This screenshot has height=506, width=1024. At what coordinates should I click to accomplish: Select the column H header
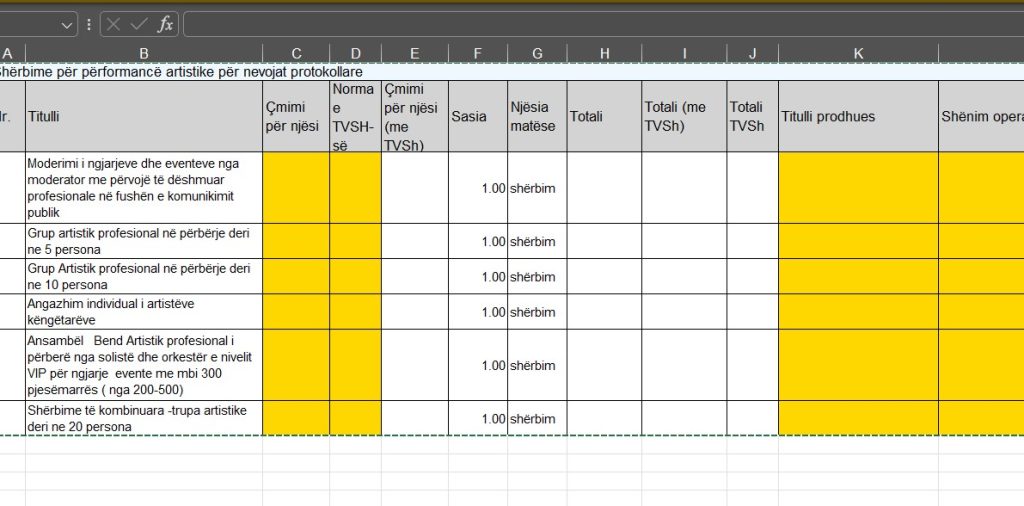604,53
